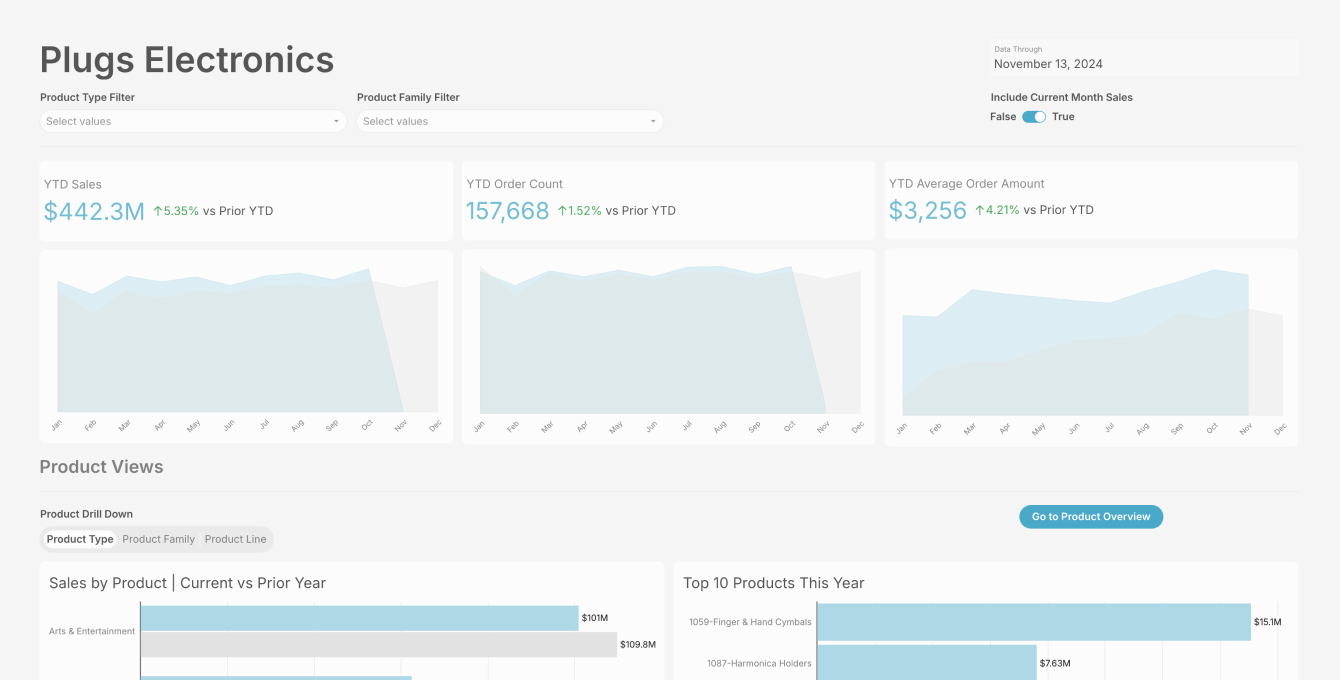Switch drill down to Product Line

[x=235, y=539]
